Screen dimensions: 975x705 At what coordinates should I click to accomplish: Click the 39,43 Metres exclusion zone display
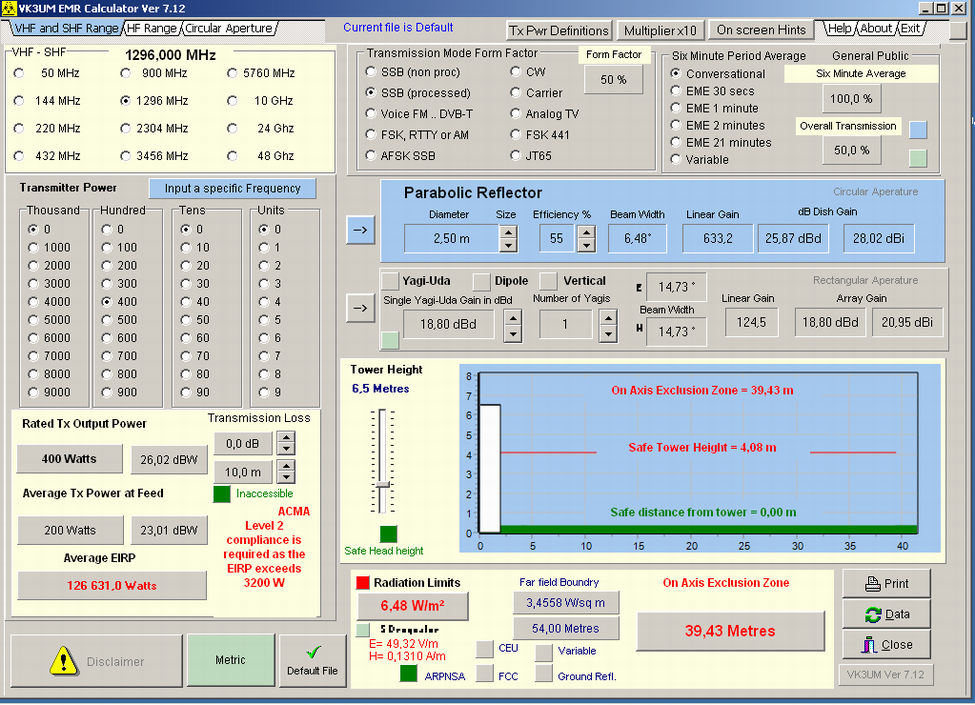pos(731,631)
